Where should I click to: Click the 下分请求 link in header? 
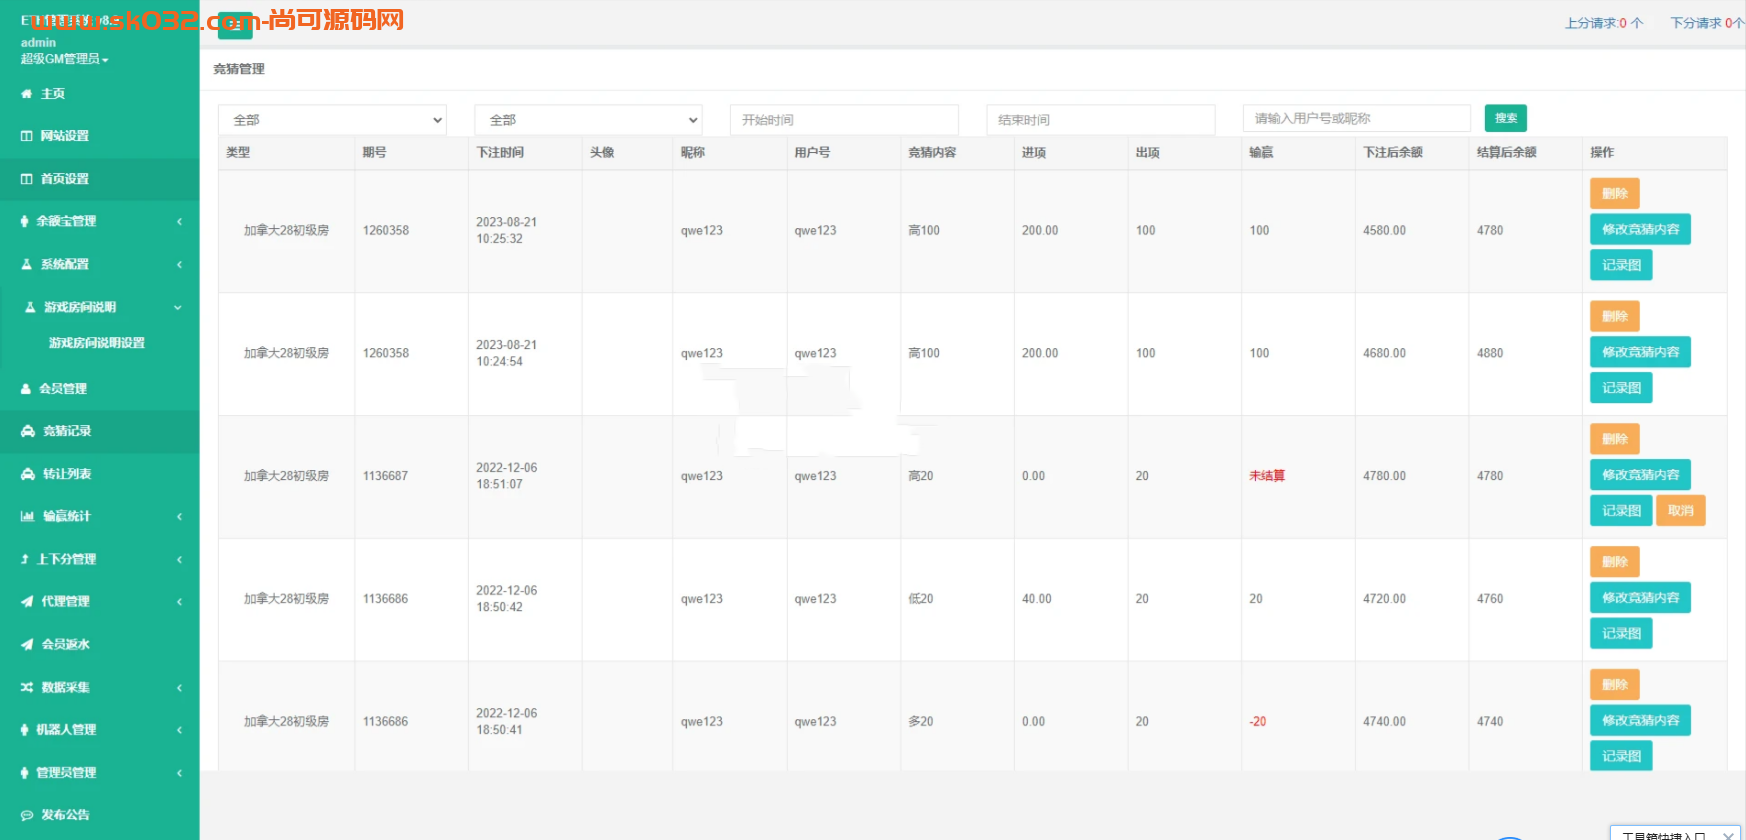[x=1707, y=23]
